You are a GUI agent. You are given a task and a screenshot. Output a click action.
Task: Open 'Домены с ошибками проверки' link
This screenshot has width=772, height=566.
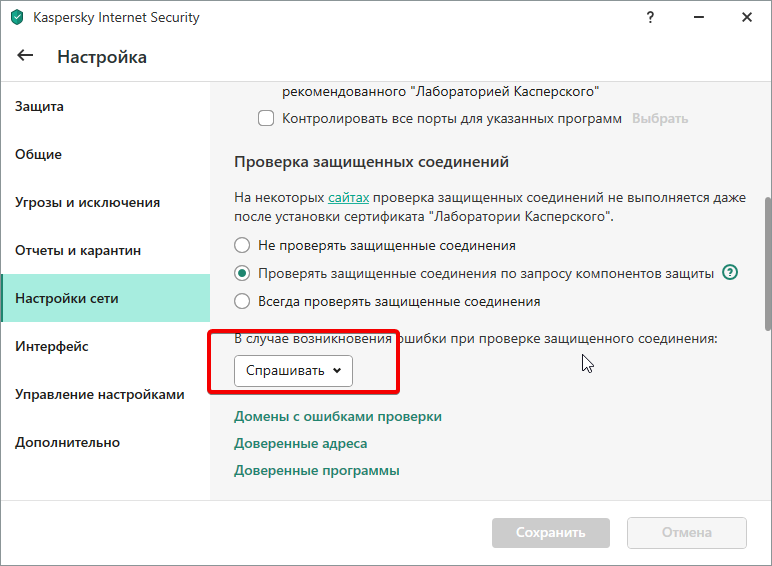(338, 416)
